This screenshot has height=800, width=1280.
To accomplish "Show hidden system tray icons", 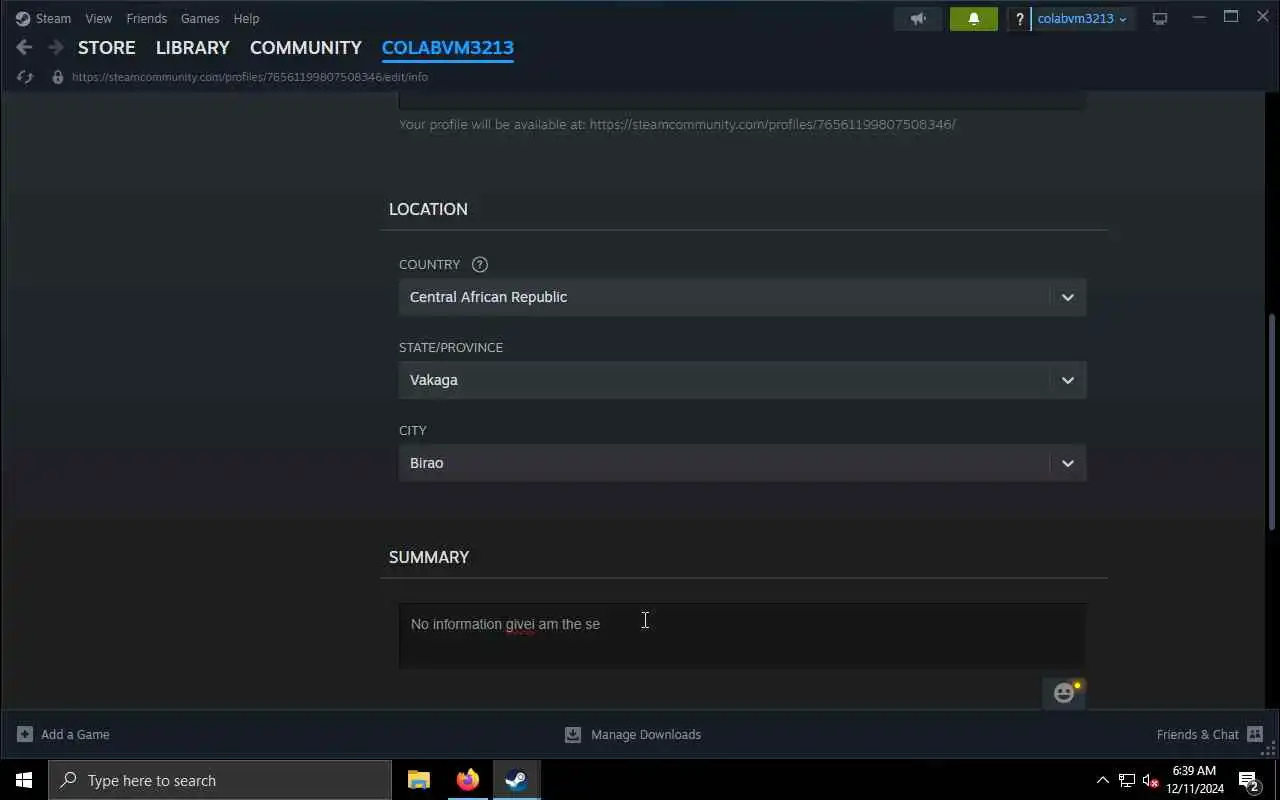I will 1103,780.
